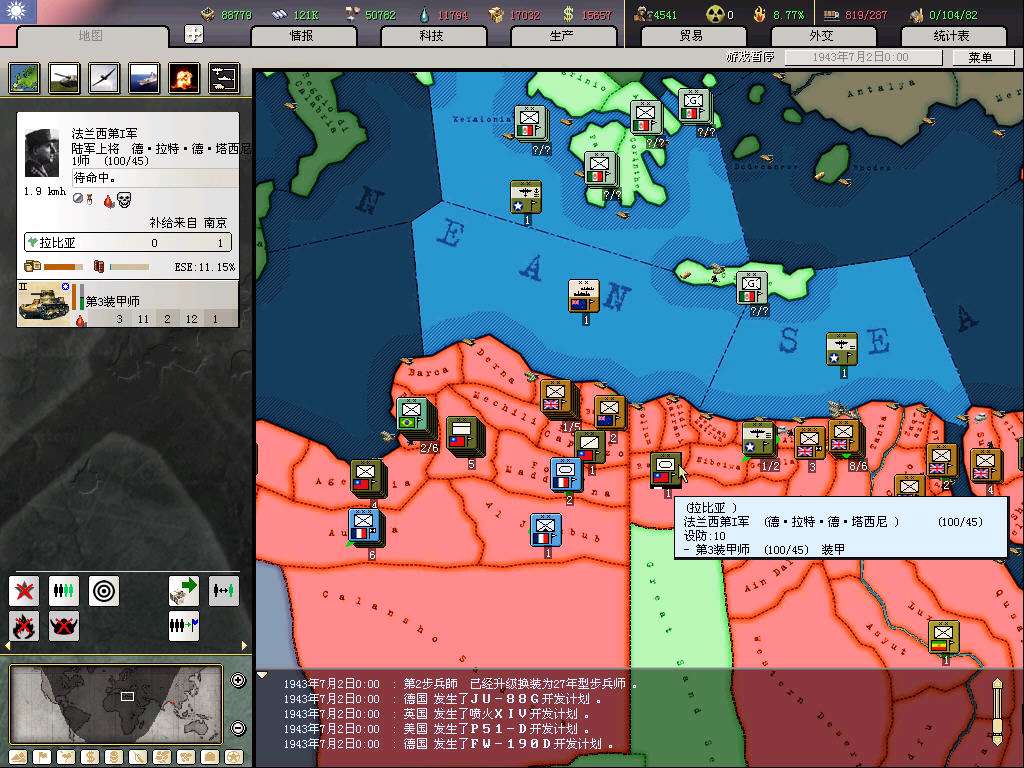Viewport: 1024px width, 768px height.
Task: Select the British stack marked 8/6
Action: [x=844, y=438]
